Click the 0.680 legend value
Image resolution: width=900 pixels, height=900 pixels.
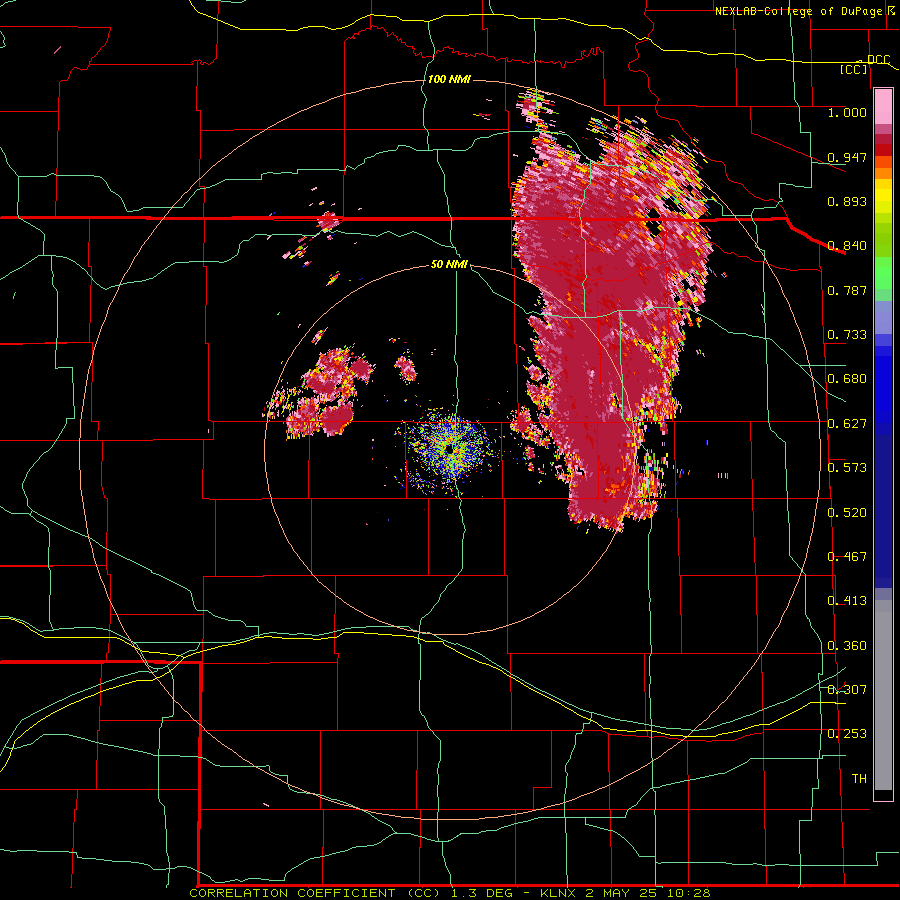[847, 379]
